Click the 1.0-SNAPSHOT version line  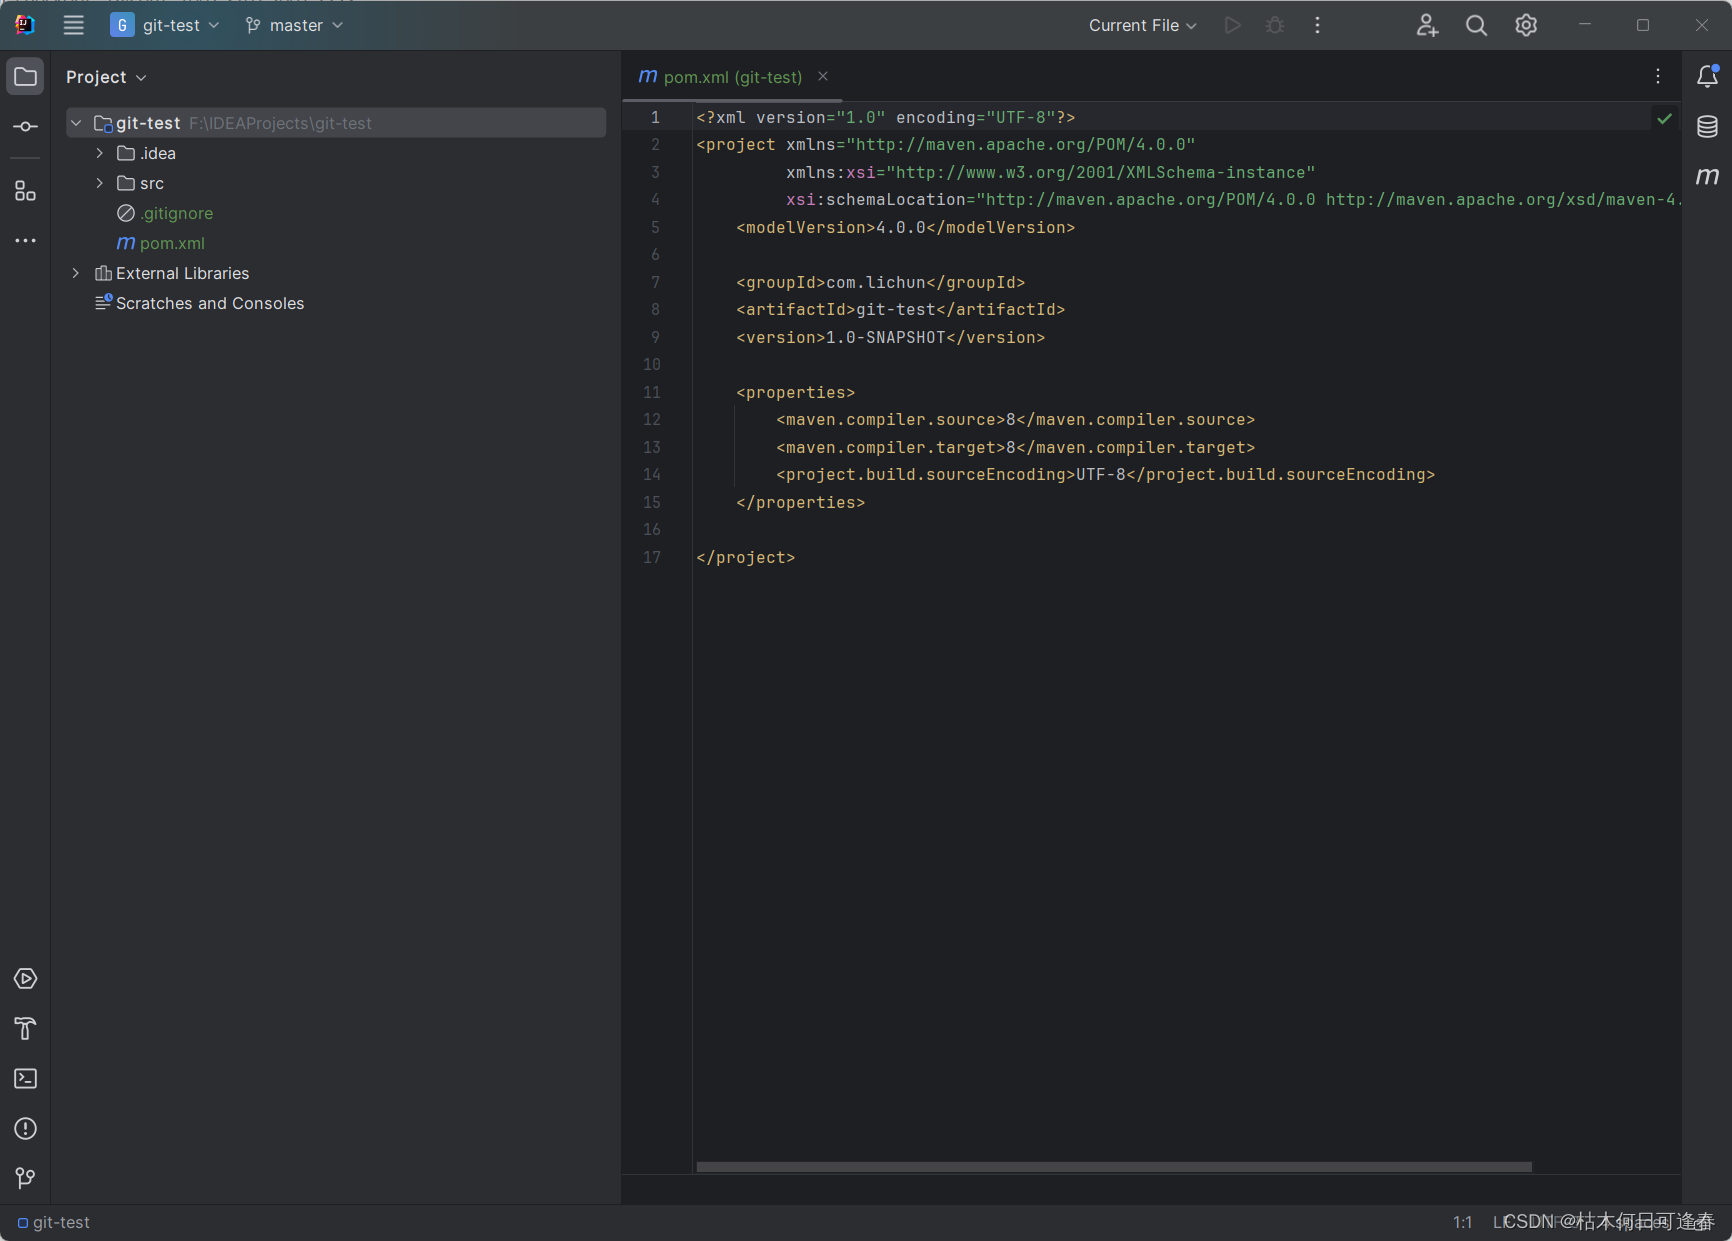coord(891,337)
